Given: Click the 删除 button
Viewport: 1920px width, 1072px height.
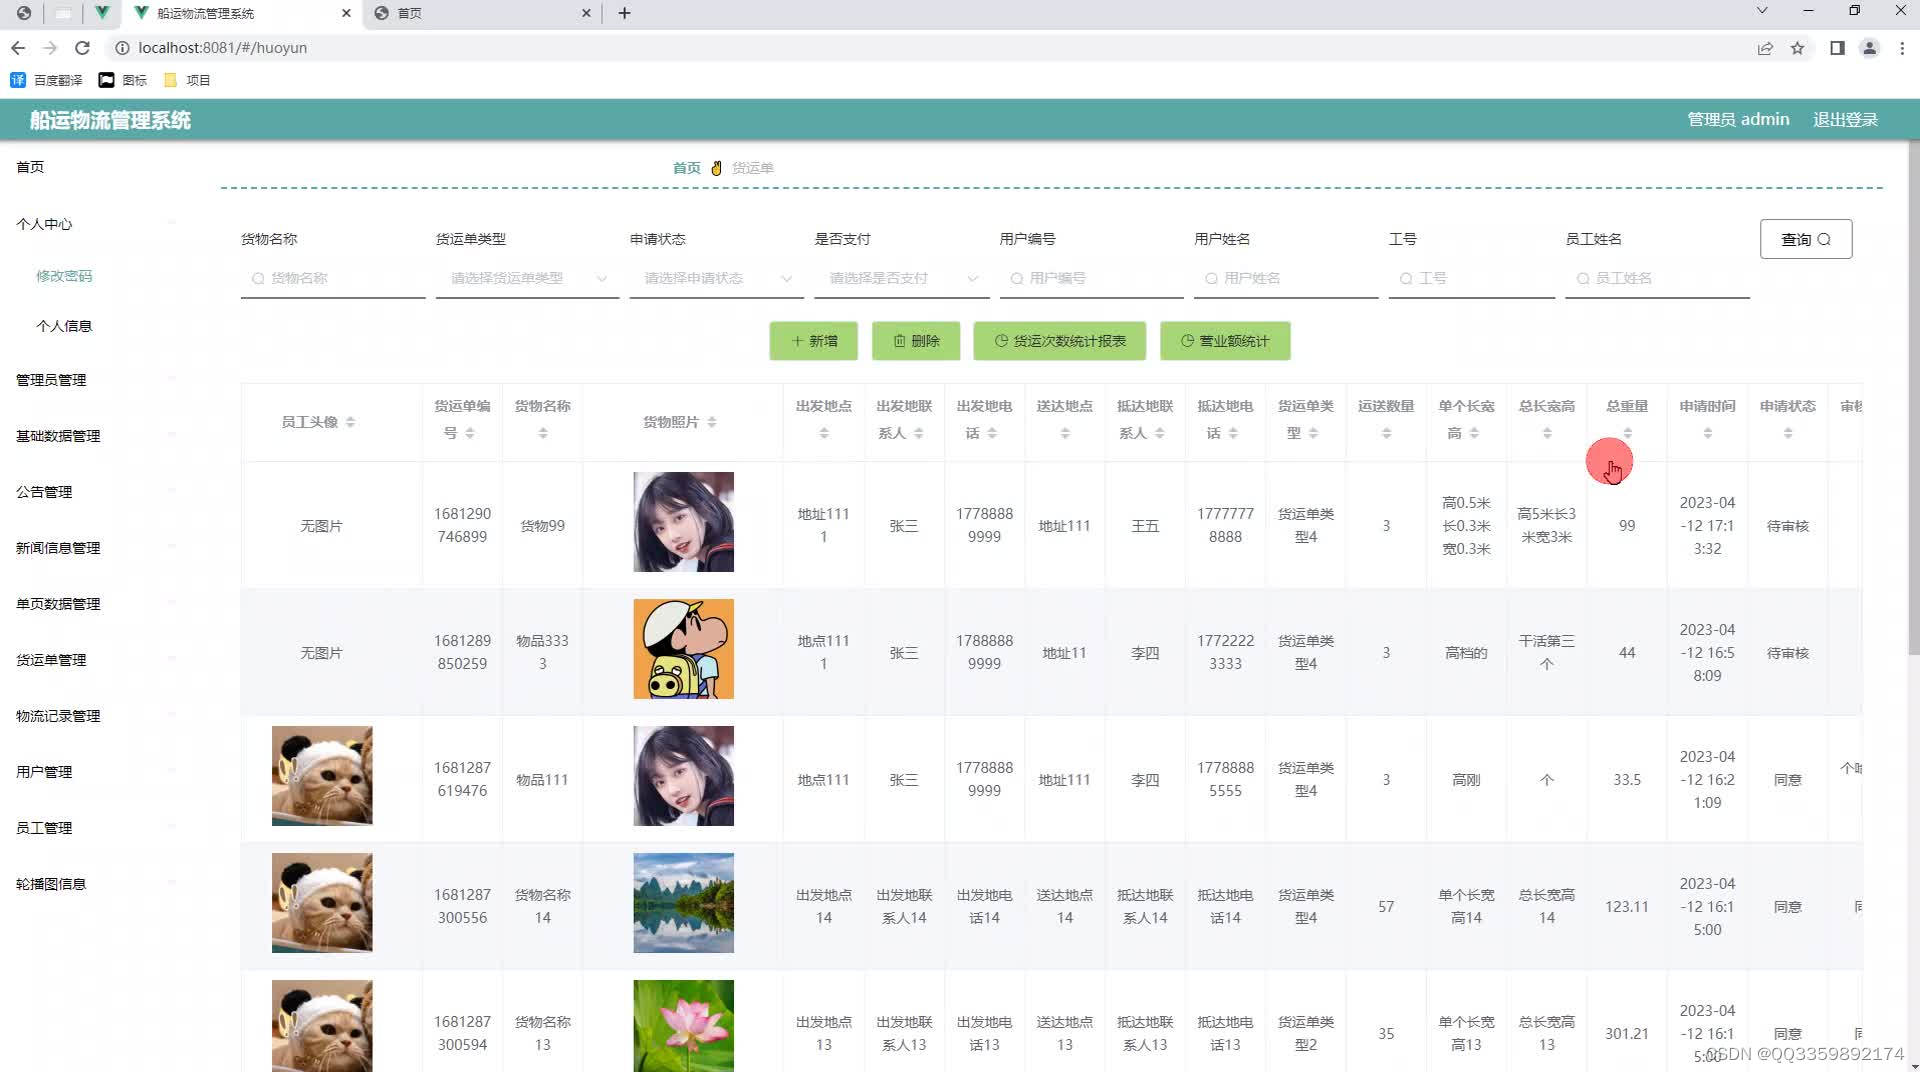Looking at the screenshot, I should pos(916,341).
